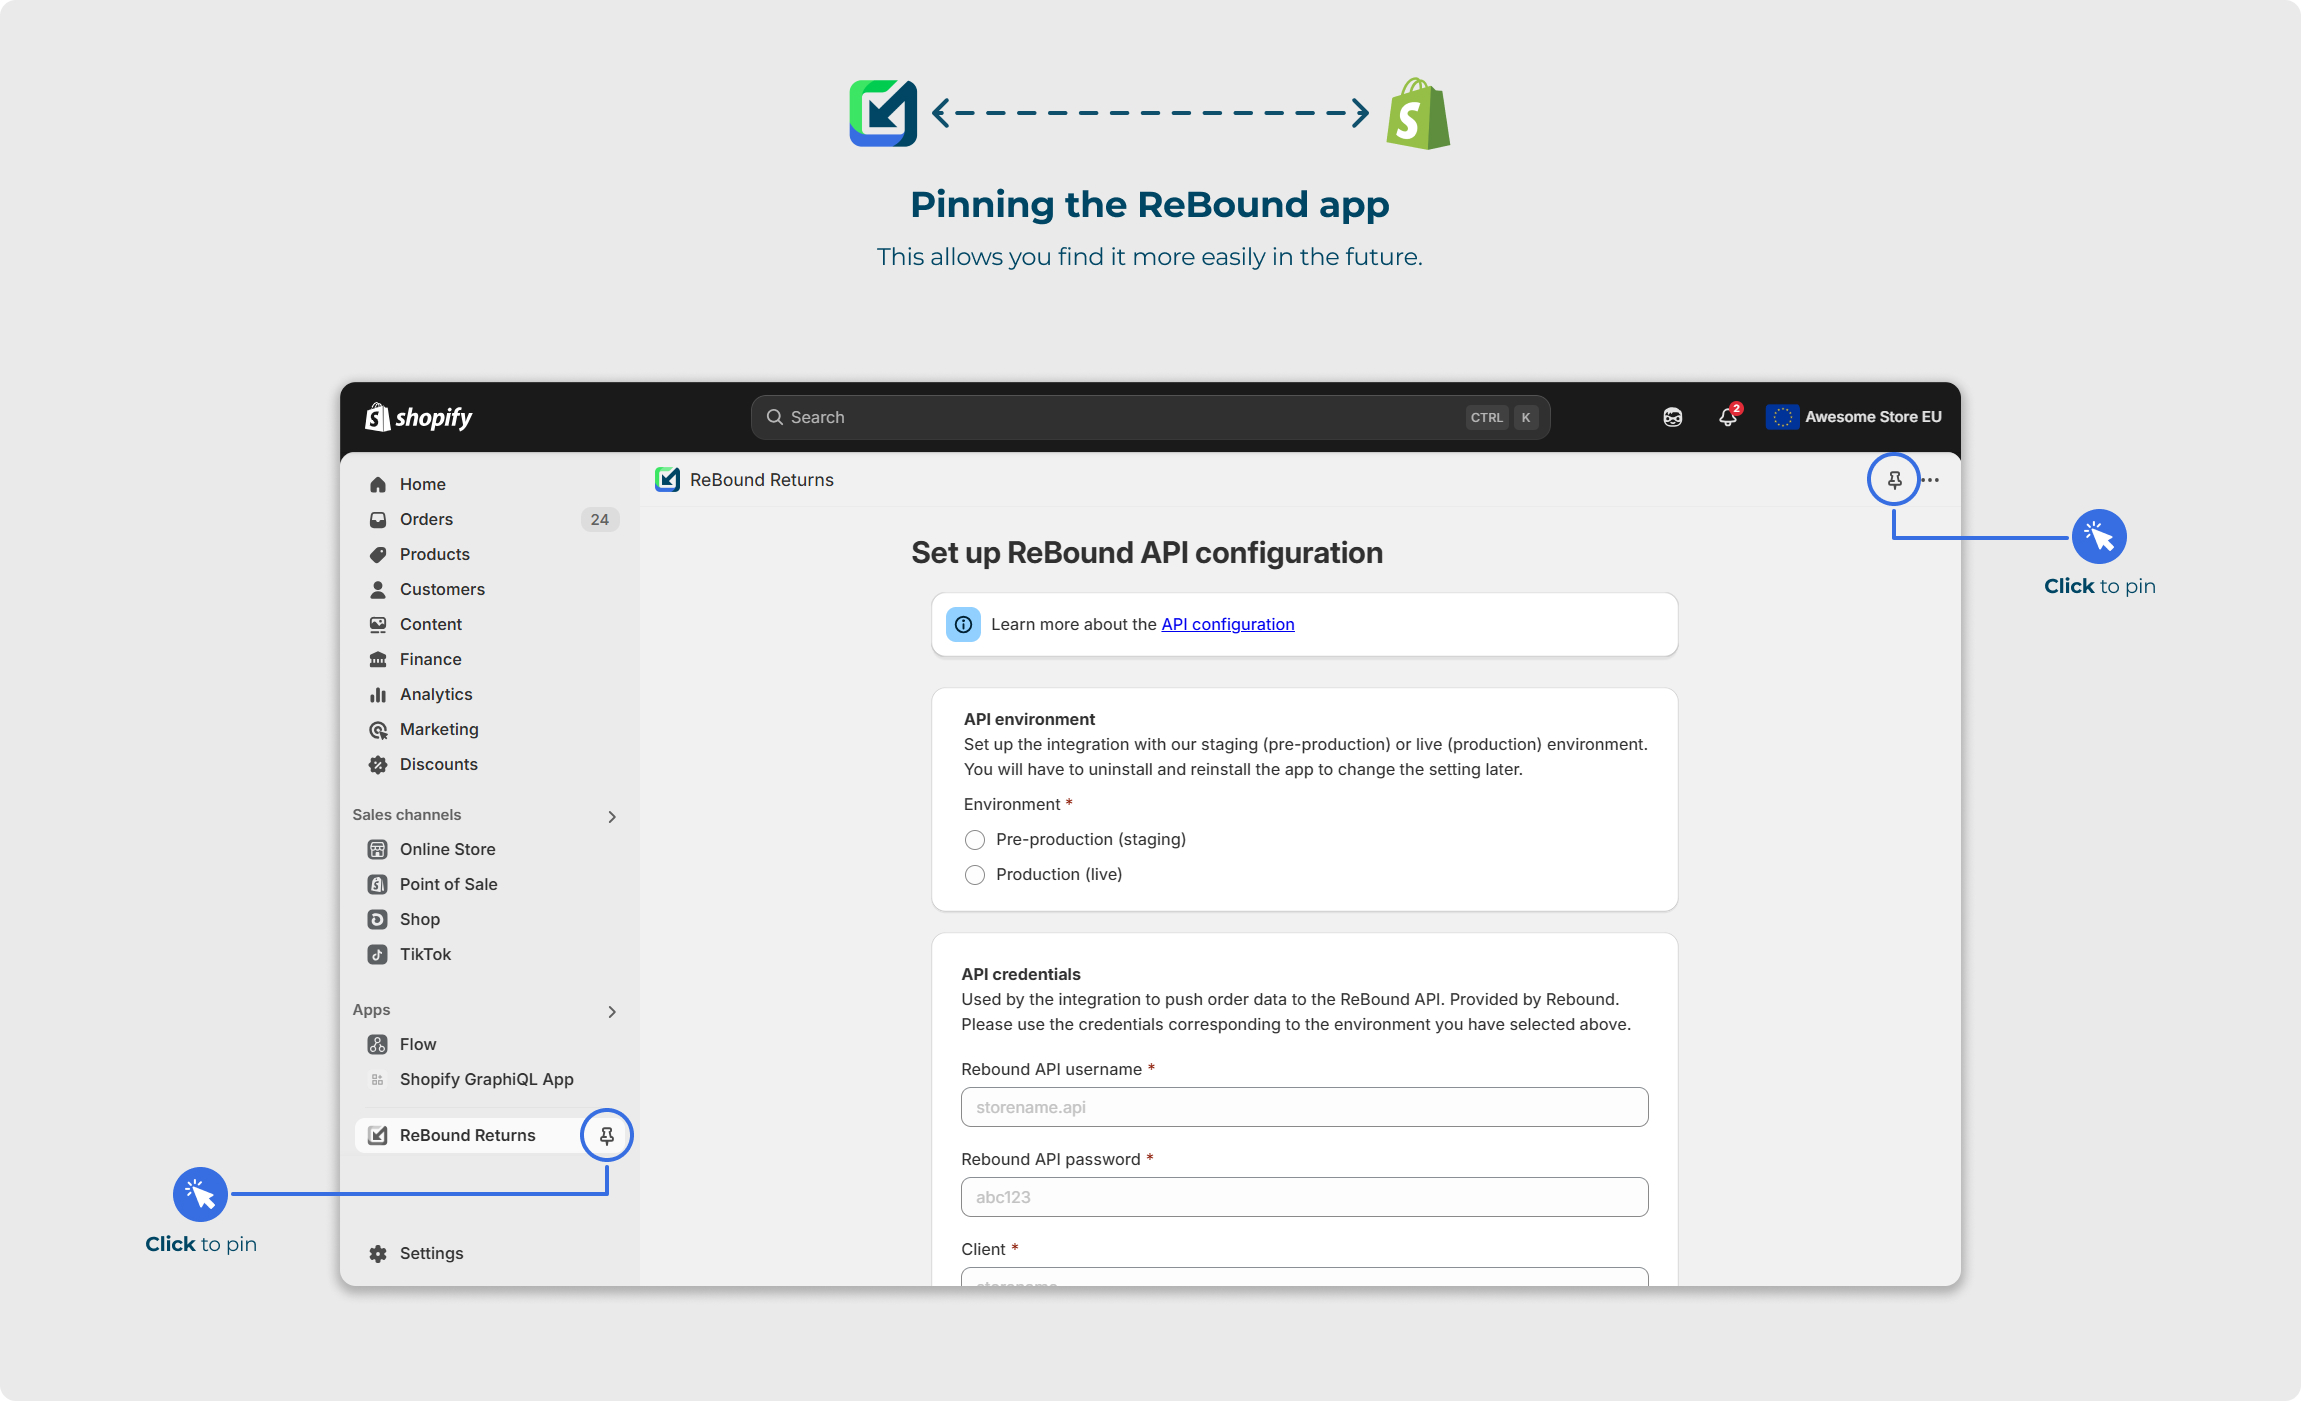The image size is (2301, 1401).
Task: Click the info icon beside Learn more
Action: point(963,624)
